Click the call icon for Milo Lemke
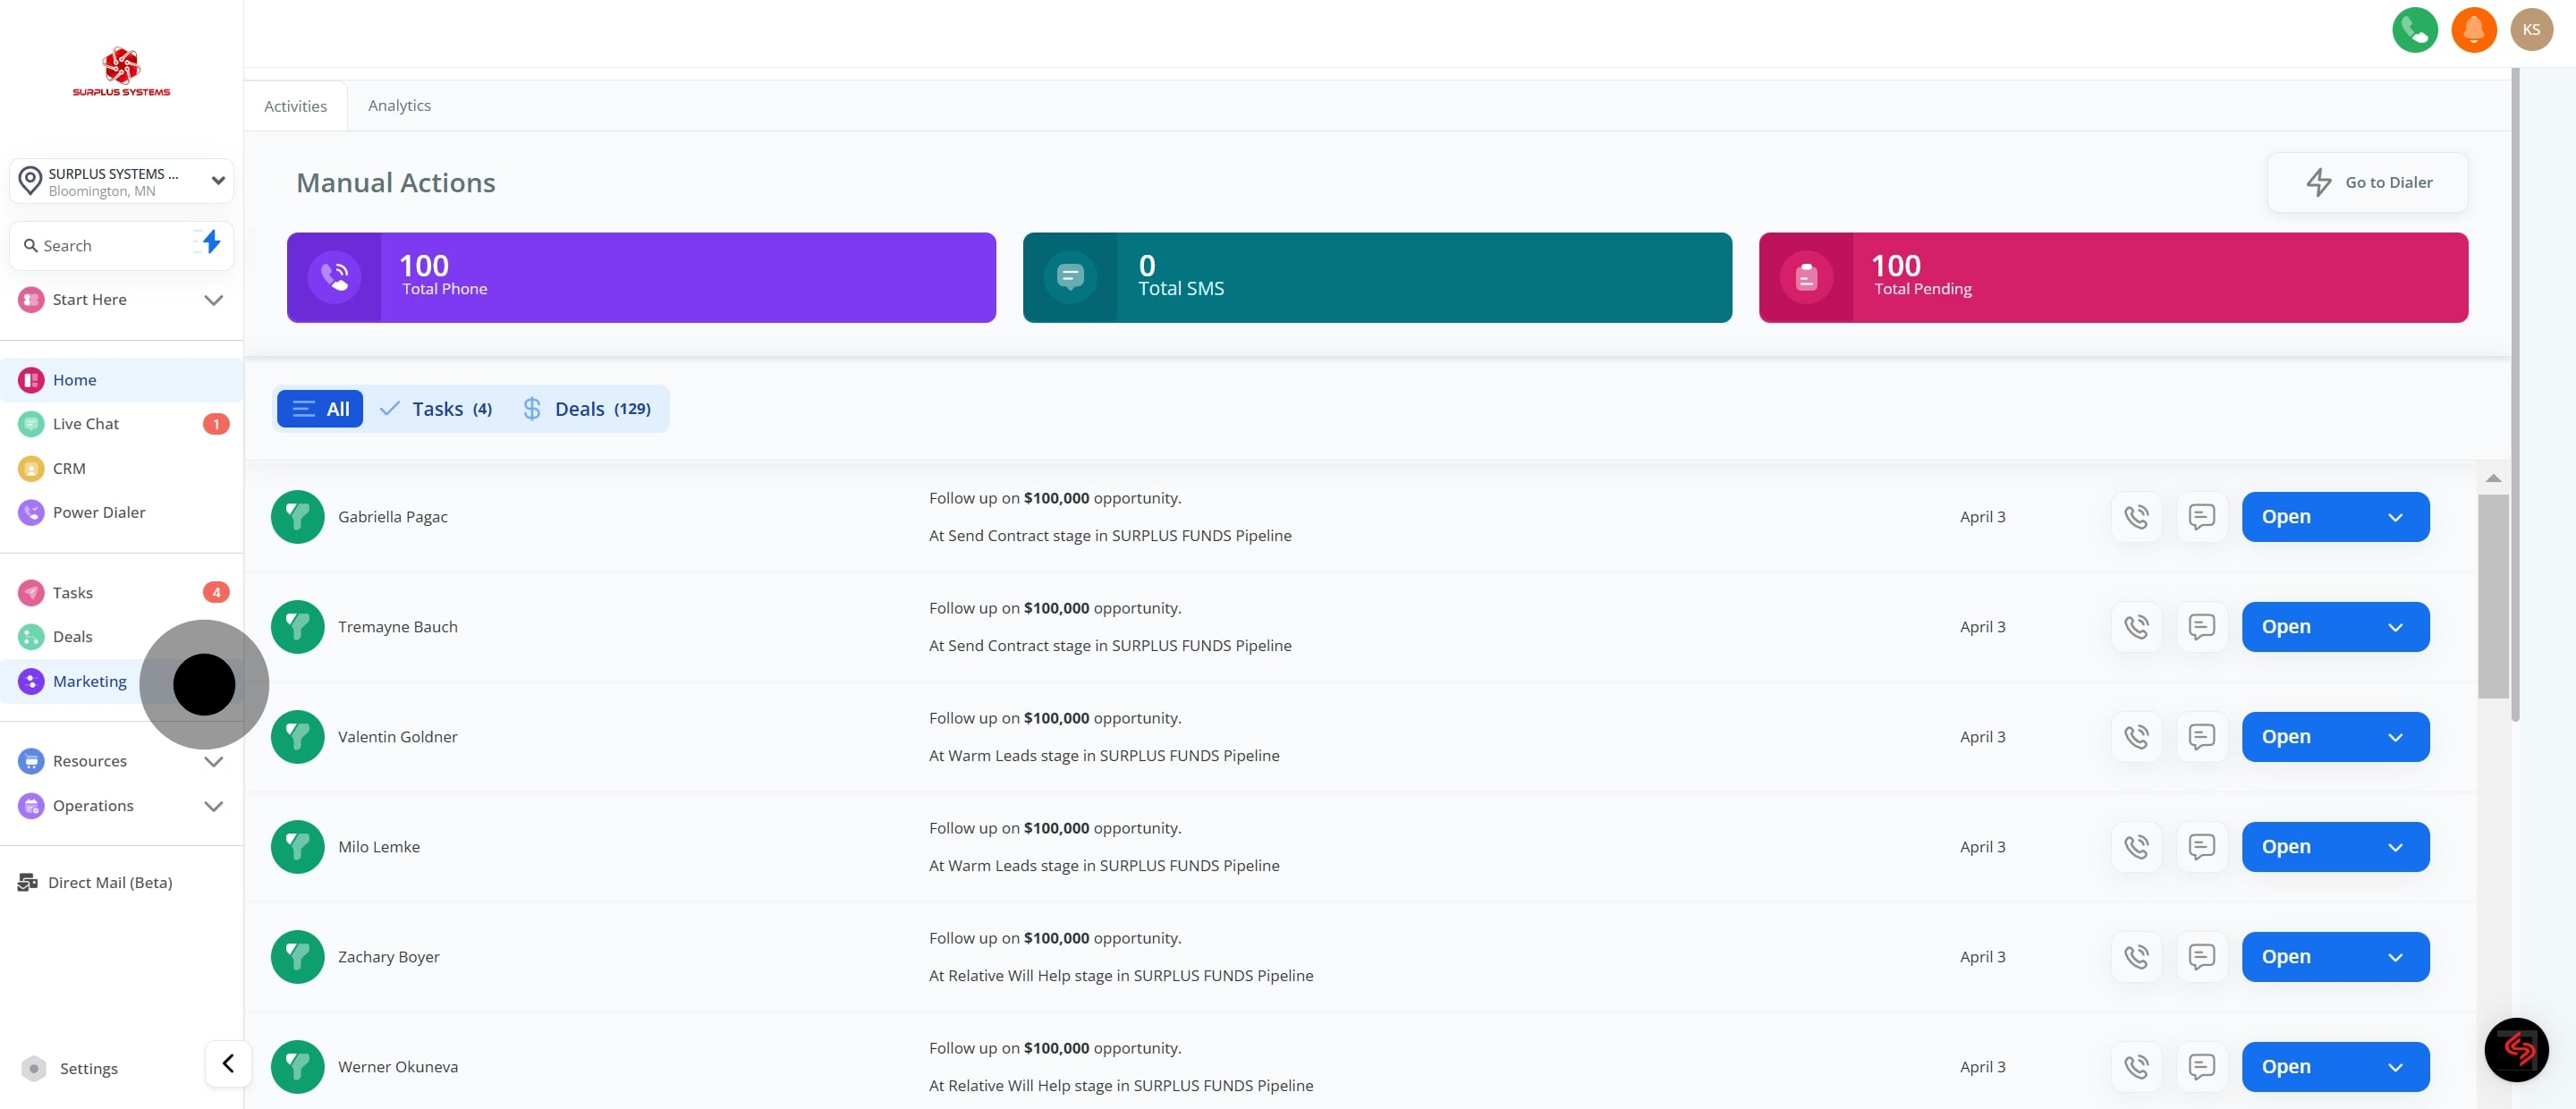Image resolution: width=2576 pixels, height=1109 pixels. coord(2136,847)
